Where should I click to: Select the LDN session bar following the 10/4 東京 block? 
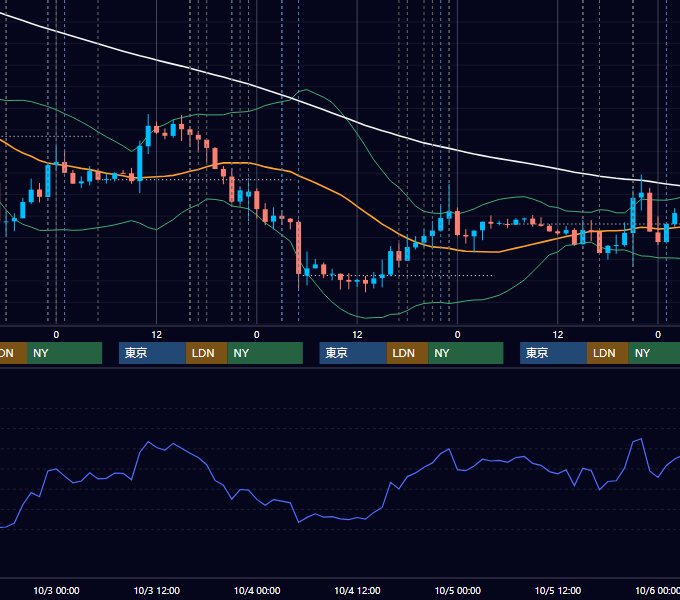coord(407,353)
